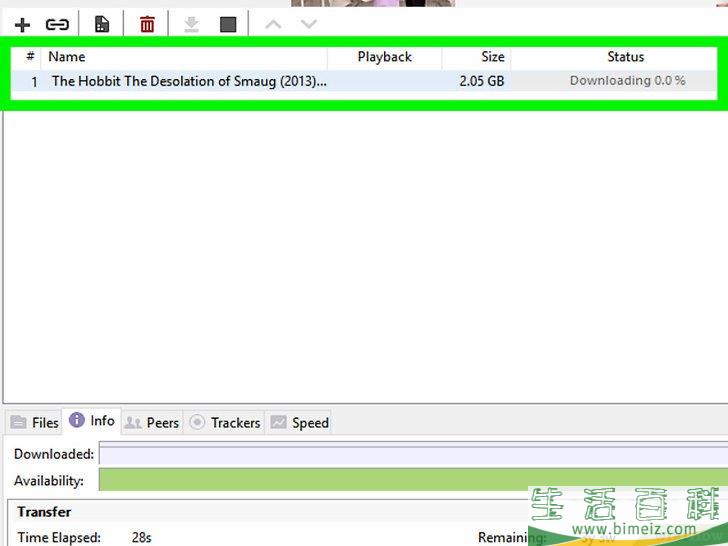Add a torrent with the plus icon
The height and width of the screenshot is (546, 728).
point(22,25)
